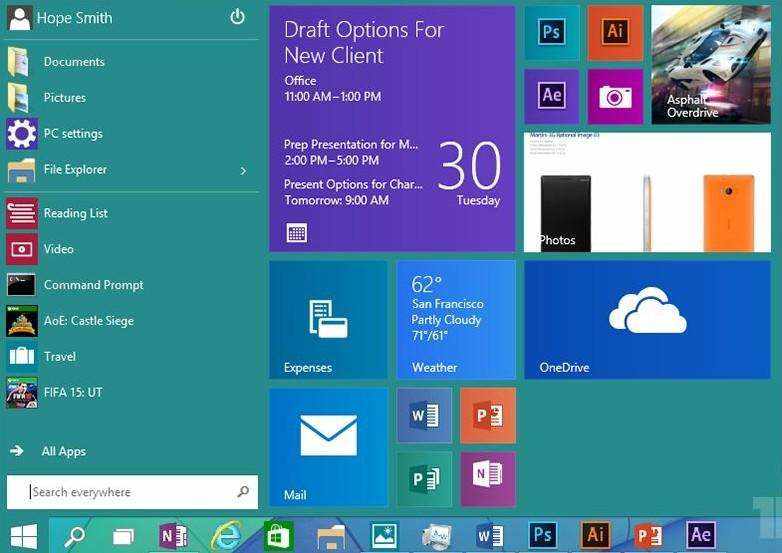The image size is (782, 553).
Task: Click 'Present Options for Char...' event text
Action: [353, 184]
